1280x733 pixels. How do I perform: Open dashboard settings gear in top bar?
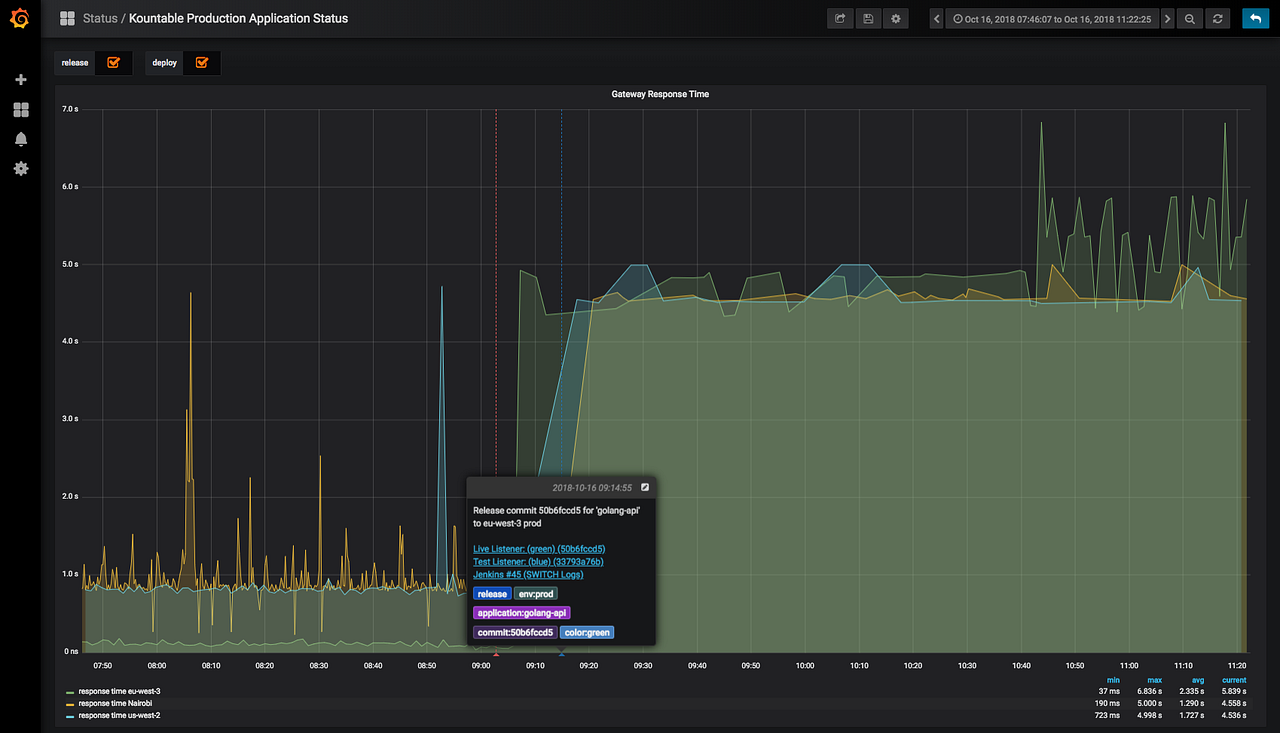[895, 19]
